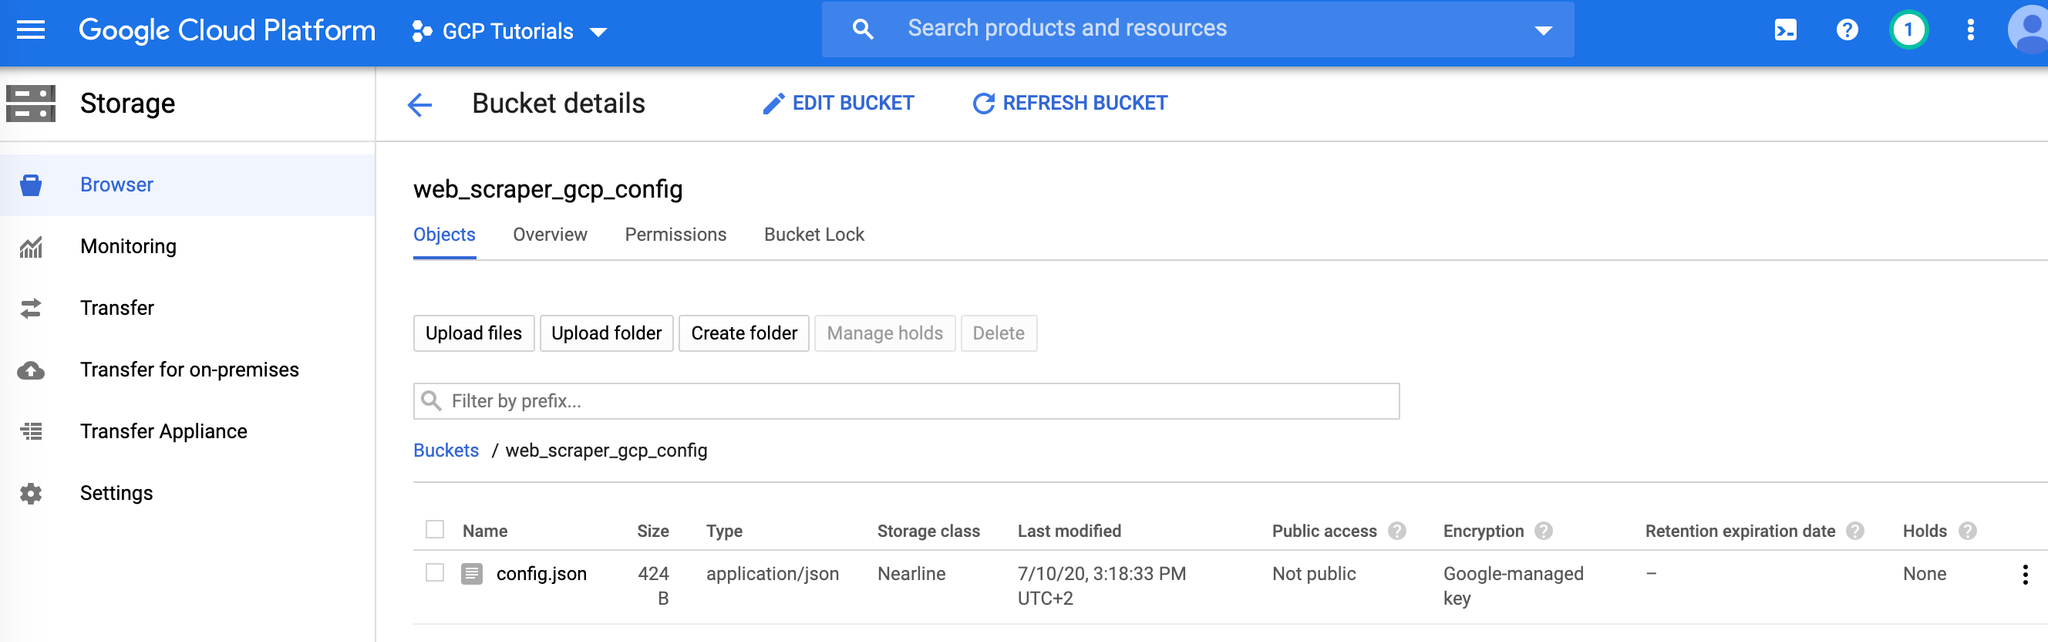This screenshot has height=642, width=2048.
Task: Click the Storage class column header
Action: tap(928, 531)
